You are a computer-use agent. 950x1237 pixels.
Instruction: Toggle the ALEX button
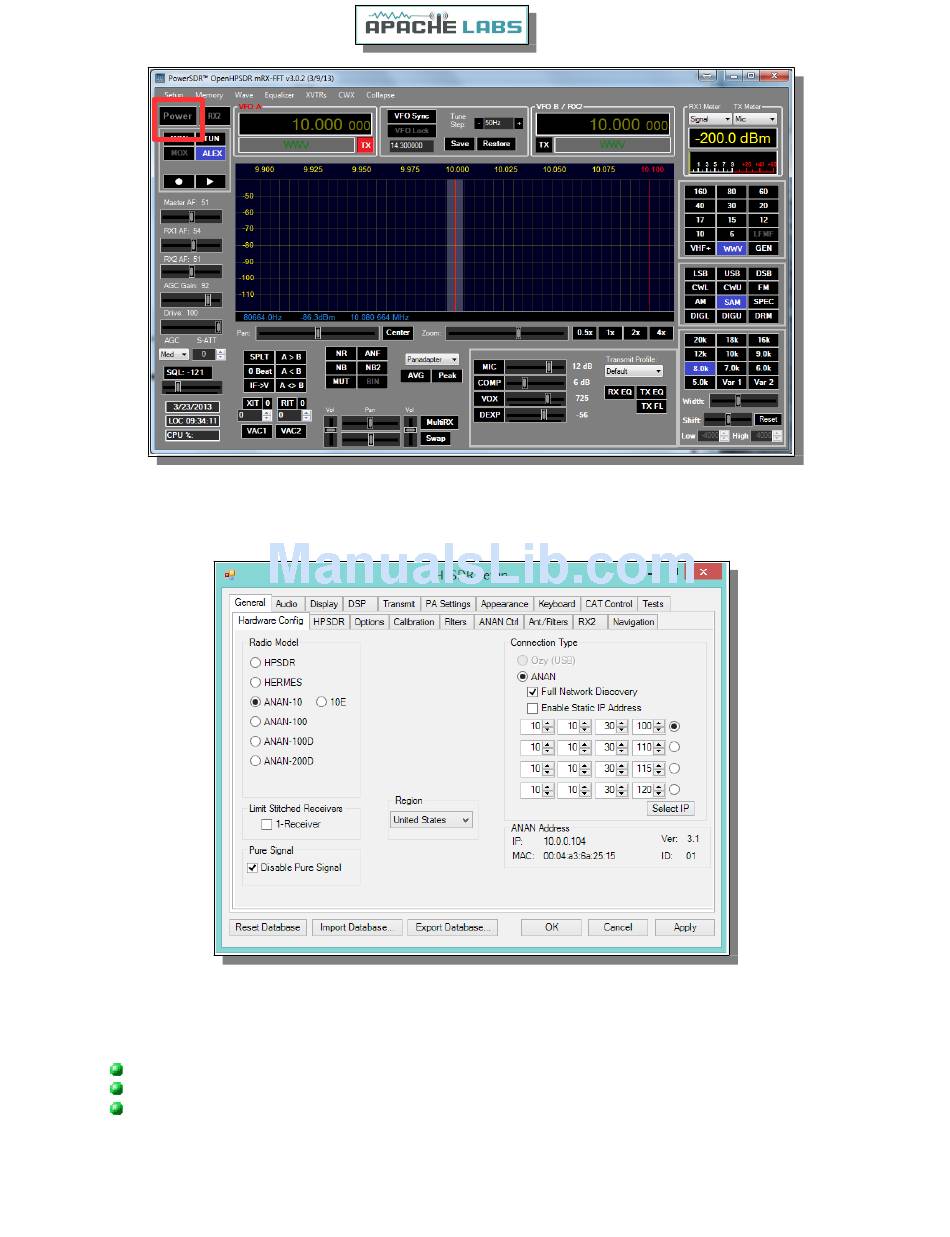pyautogui.click(x=211, y=153)
